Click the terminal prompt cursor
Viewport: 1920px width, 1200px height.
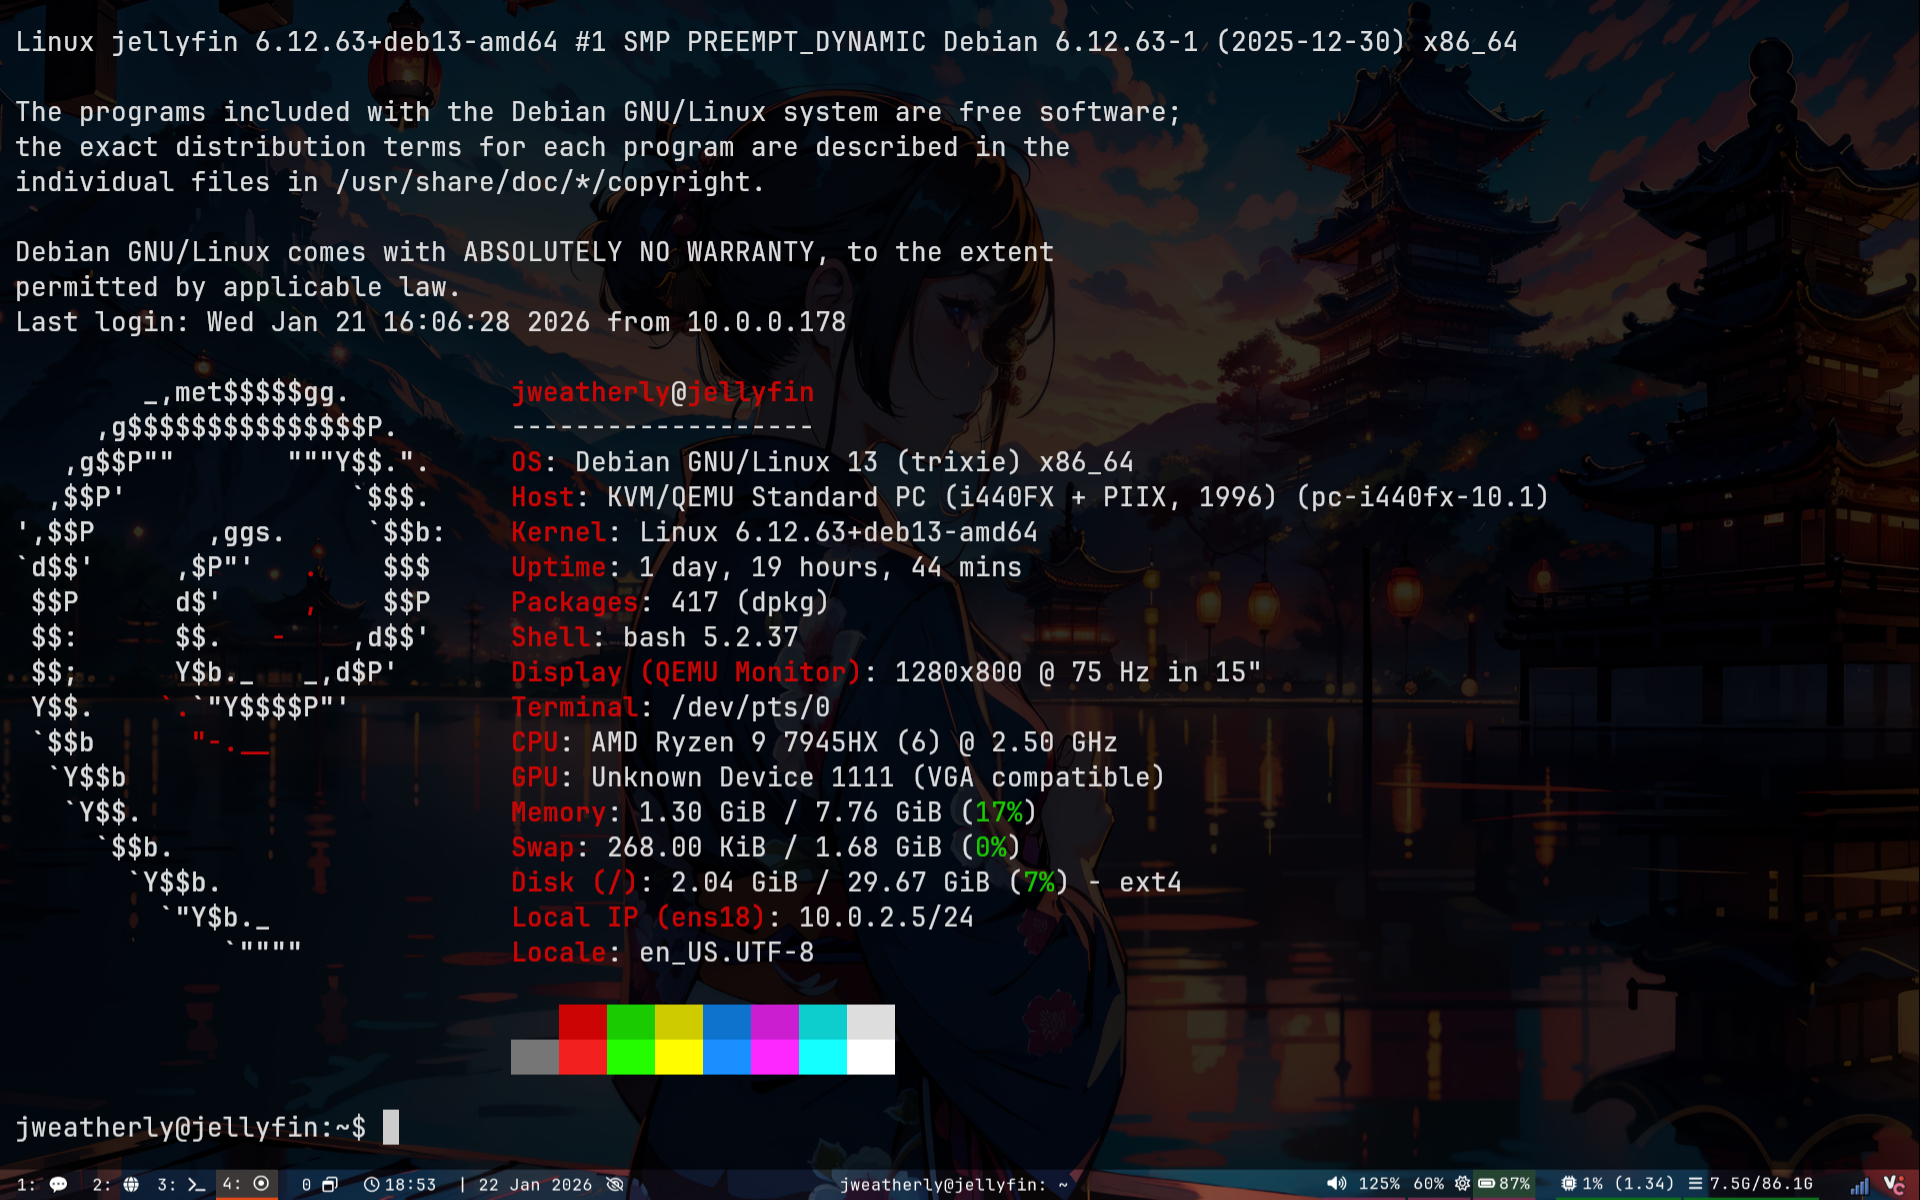pos(391,1127)
